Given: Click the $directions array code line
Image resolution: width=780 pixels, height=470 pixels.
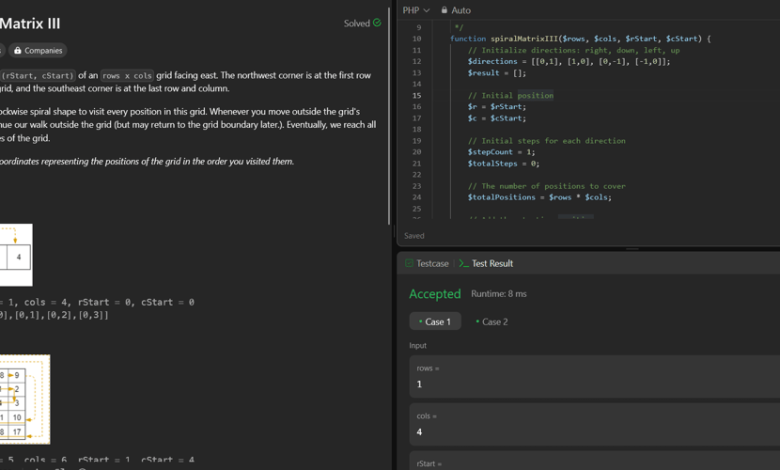Looking at the screenshot, I should (569, 61).
